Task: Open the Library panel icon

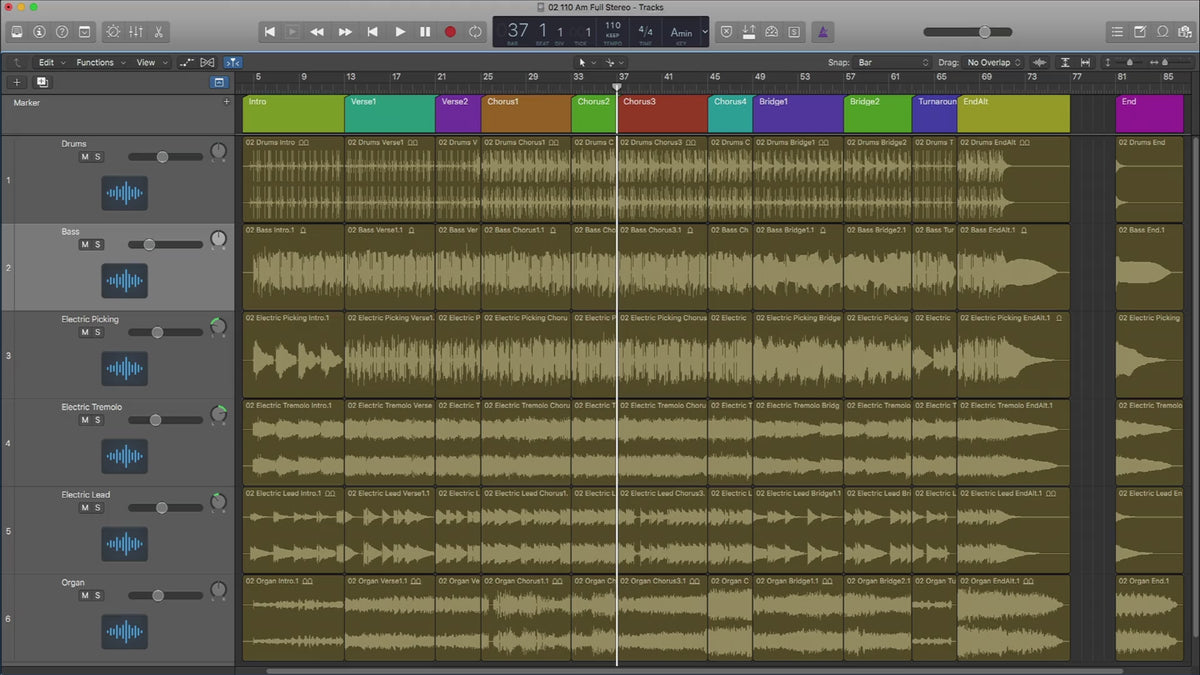Action: pyautogui.click(x=17, y=32)
